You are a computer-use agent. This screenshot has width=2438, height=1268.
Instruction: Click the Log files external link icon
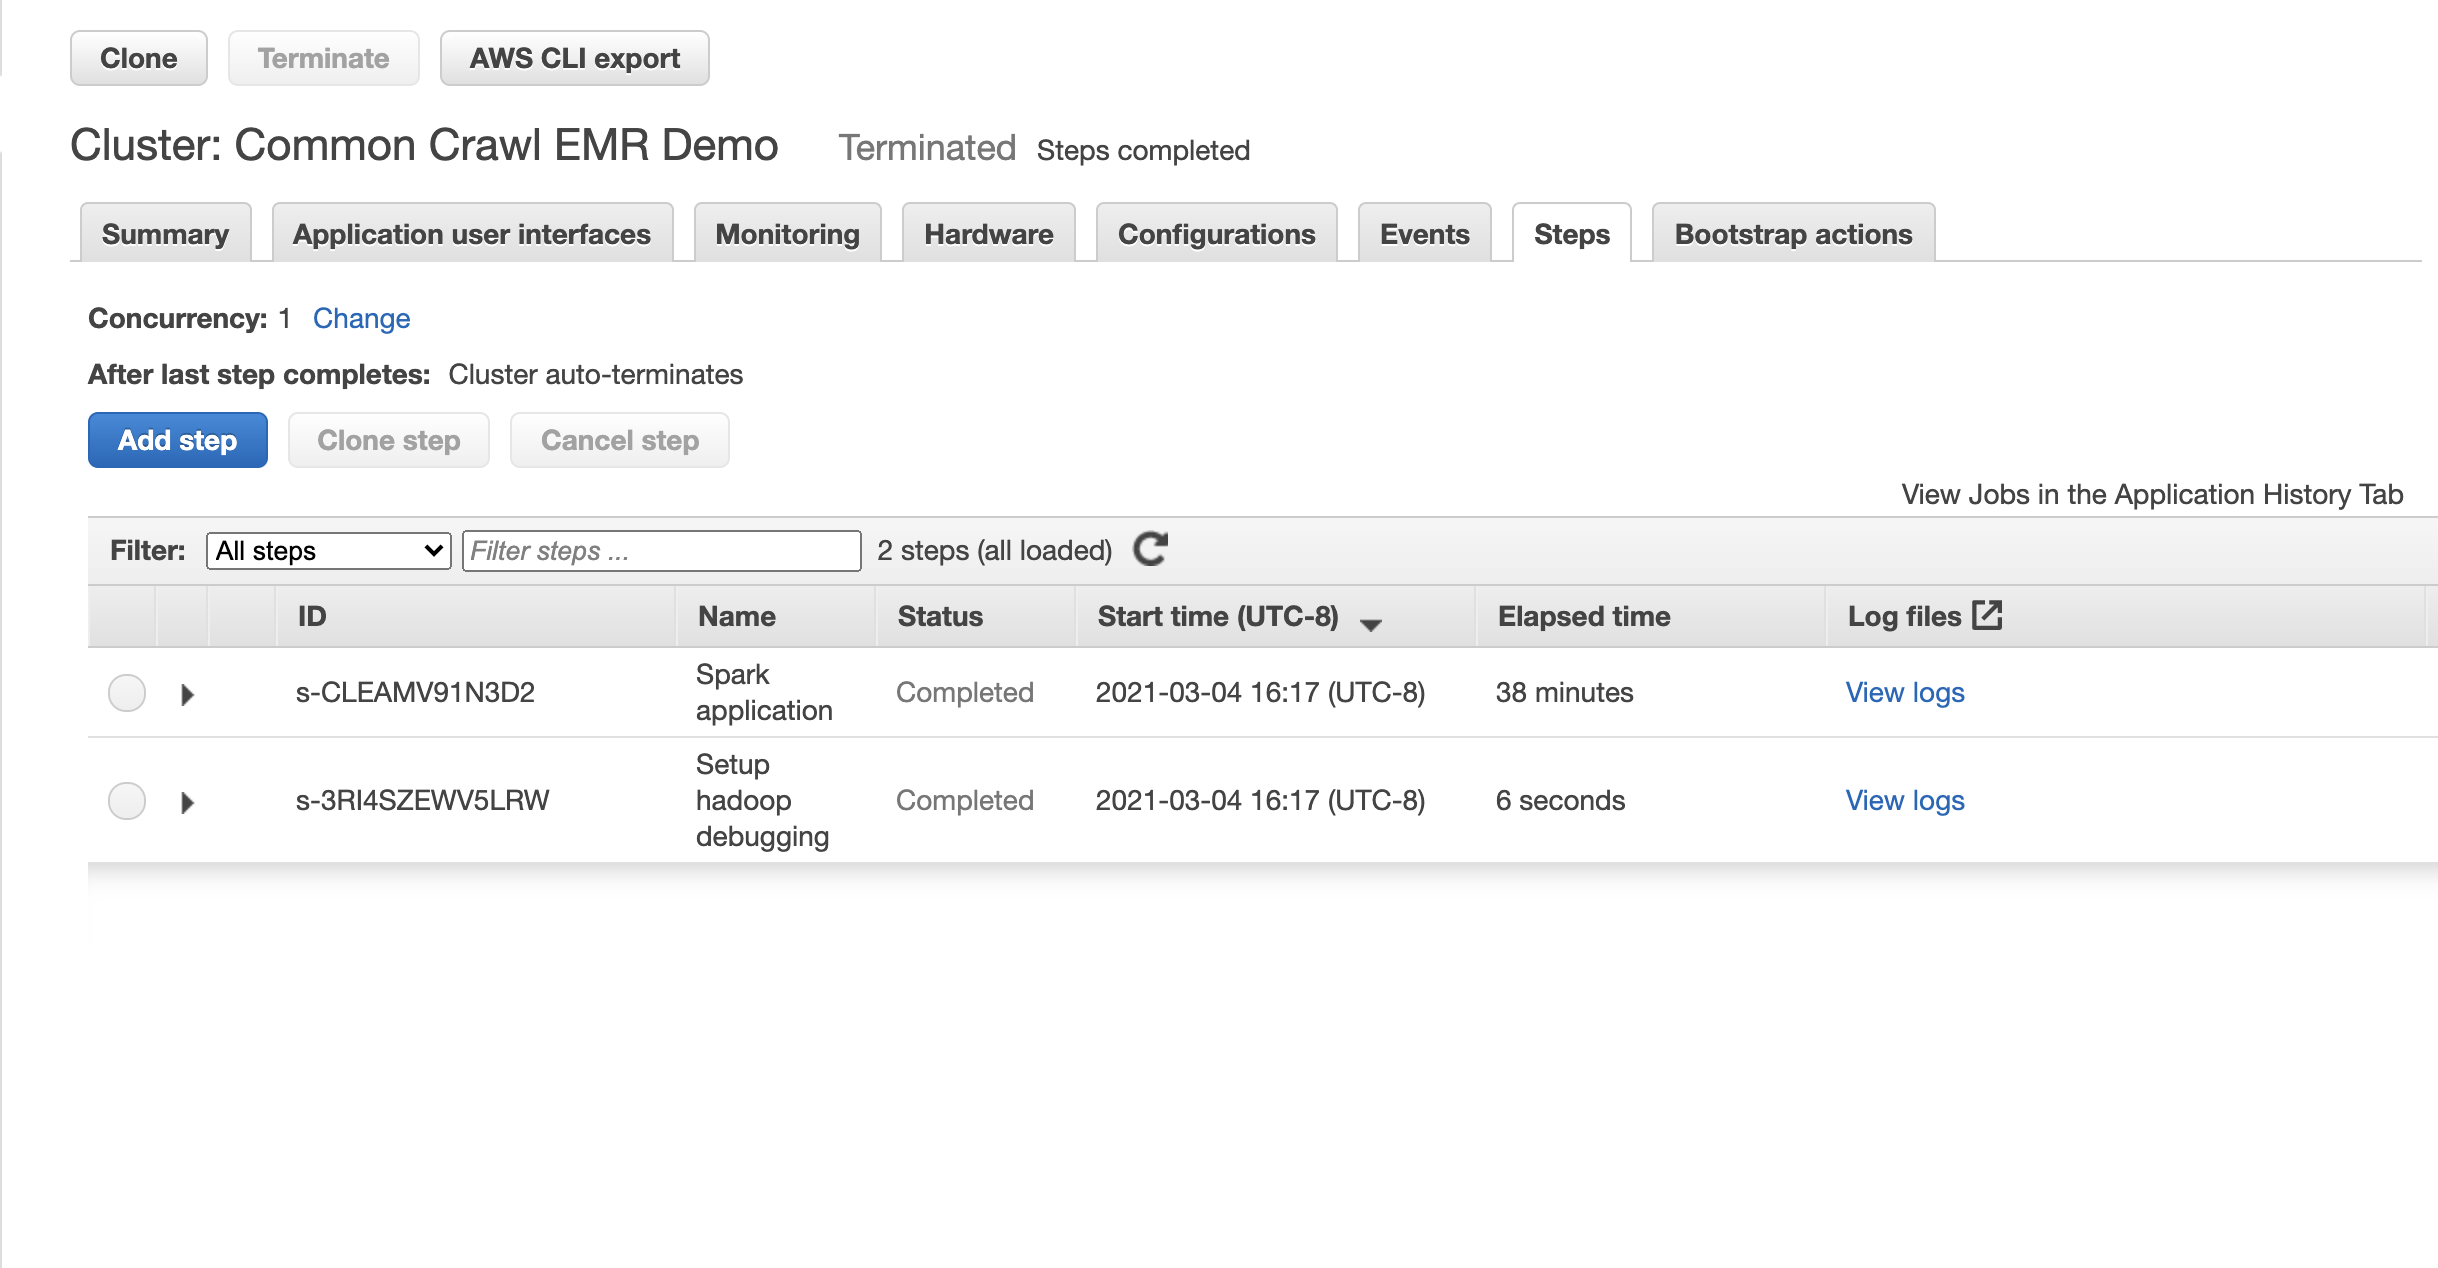tap(1986, 615)
